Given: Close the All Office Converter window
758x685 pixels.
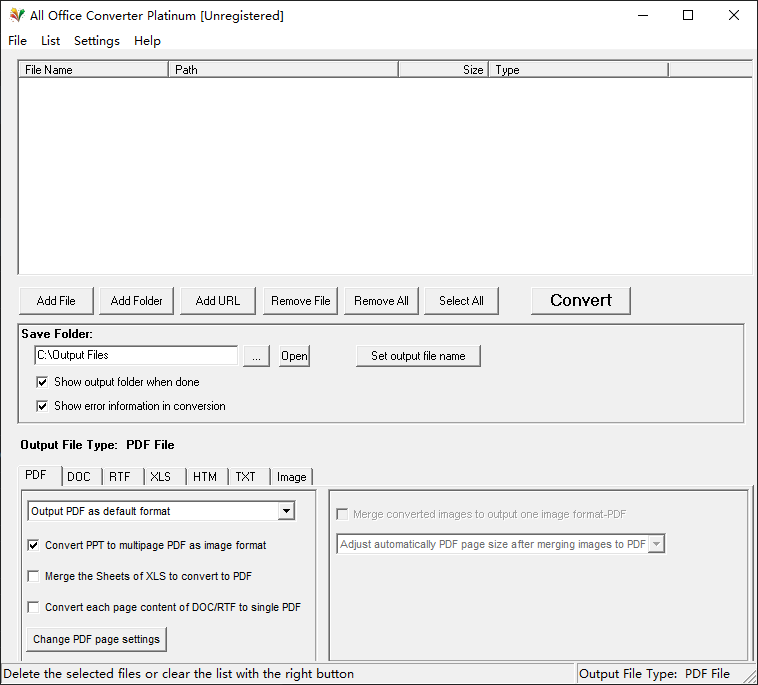Looking at the screenshot, I should pyautogui.click(x=733, y=15).
